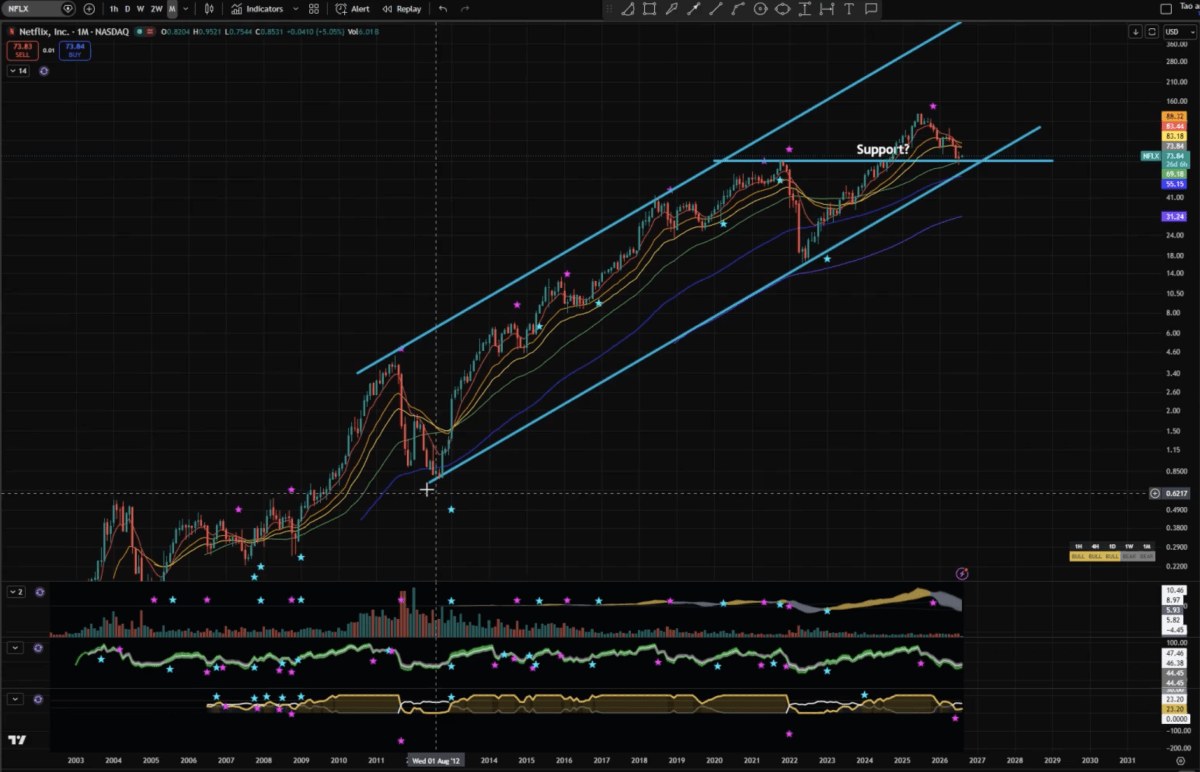This screenshot has width=1200, height=772.
Task: Select the triangle drawing tool
Action: click(627, 9)
